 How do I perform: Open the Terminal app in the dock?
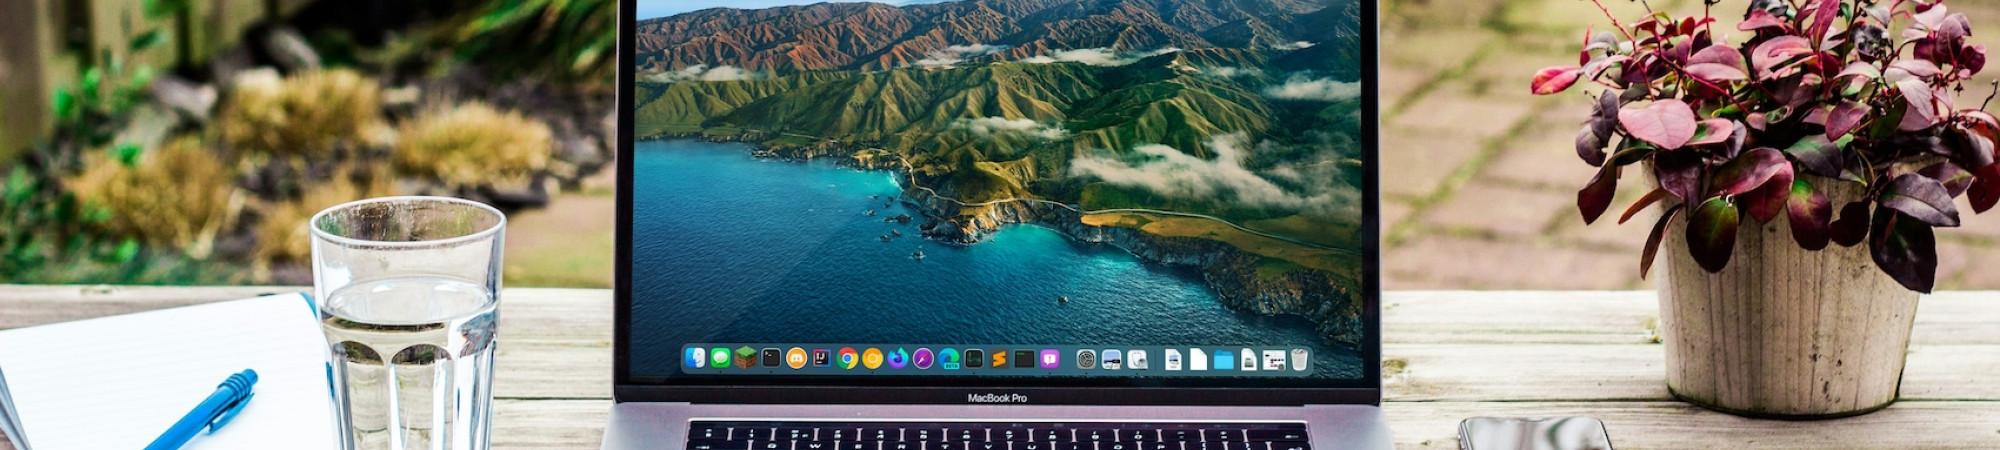[771, 358]
